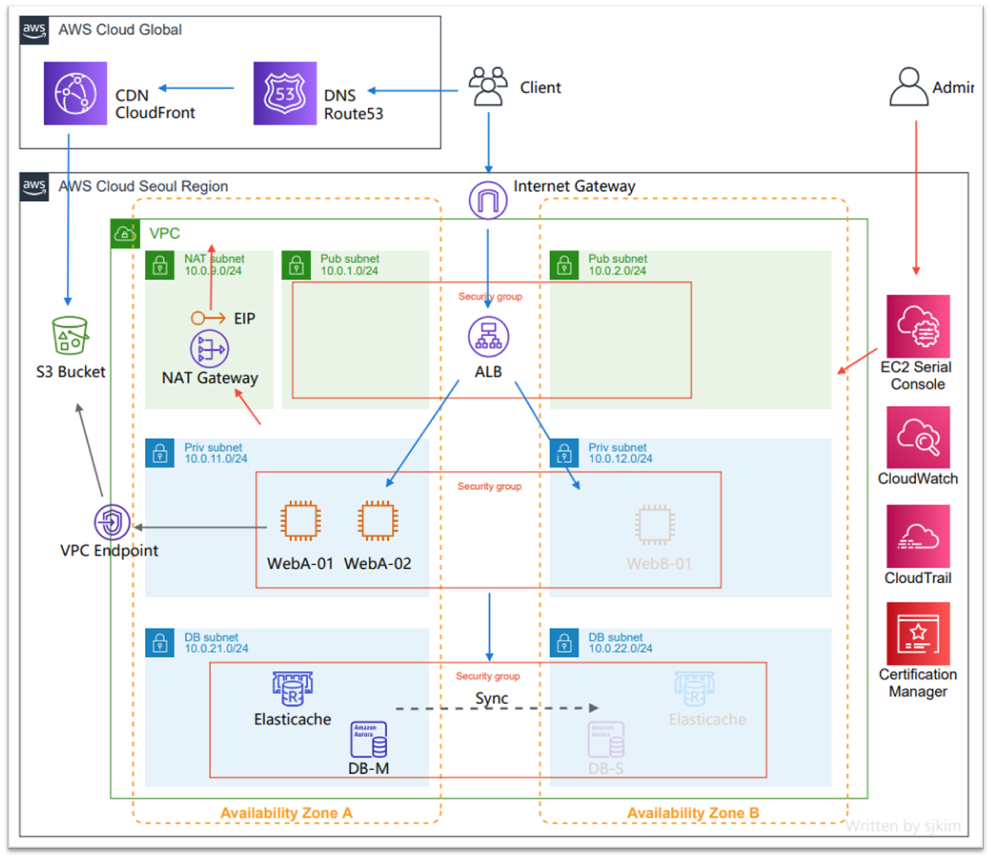This screenshot has height=859, width=991.
Task: Click the WebA-02 instance icon
Action: click(376, 522)
